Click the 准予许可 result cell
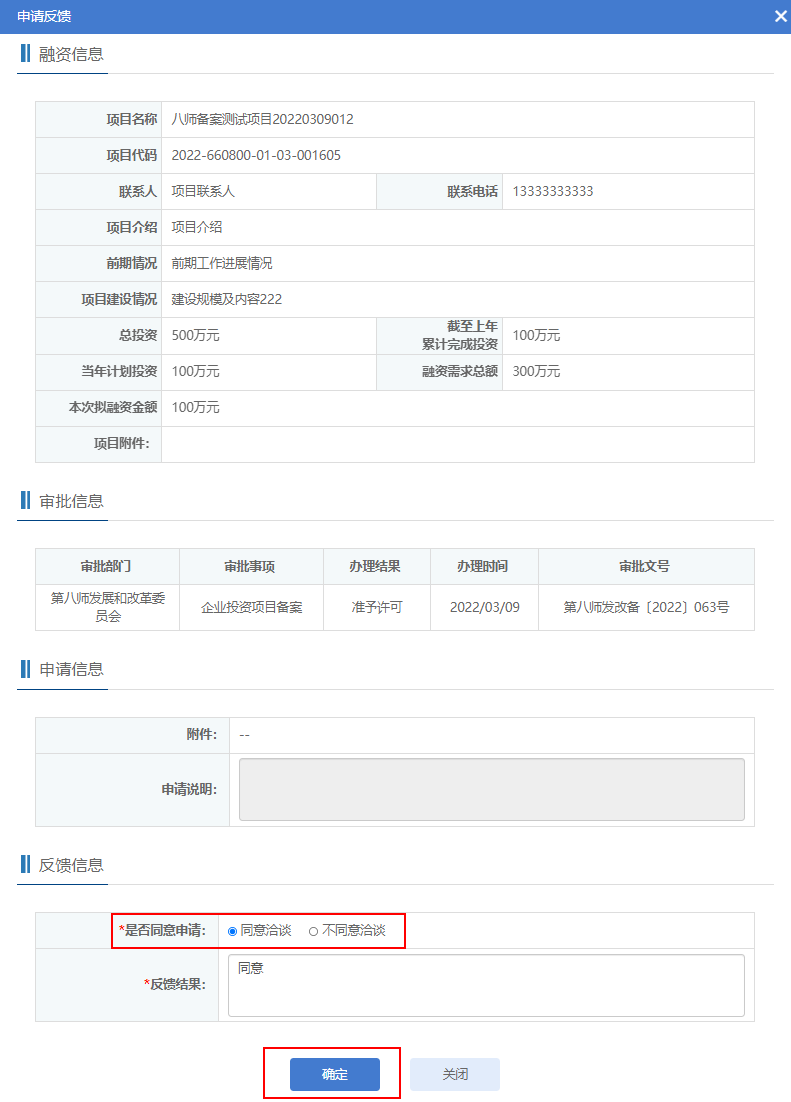The height and width of the screenshot is (1102, 791). coord(376,607)
